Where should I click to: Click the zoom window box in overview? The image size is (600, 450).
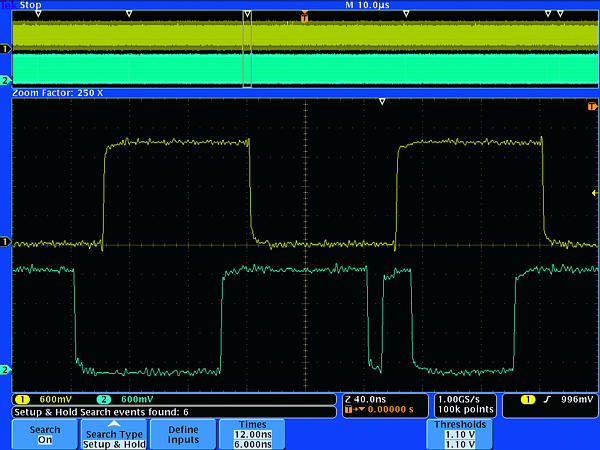click(247, 50)
